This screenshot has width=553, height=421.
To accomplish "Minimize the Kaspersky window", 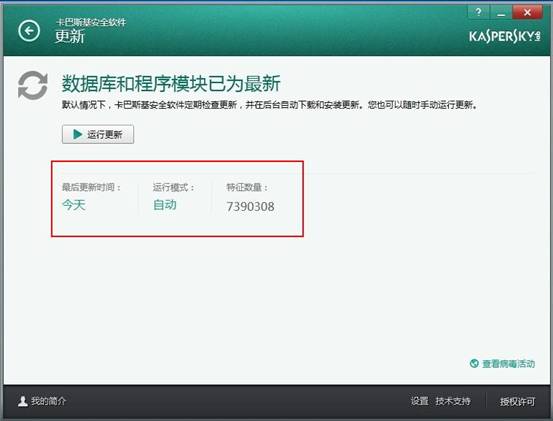I will [x=501, y=12].
